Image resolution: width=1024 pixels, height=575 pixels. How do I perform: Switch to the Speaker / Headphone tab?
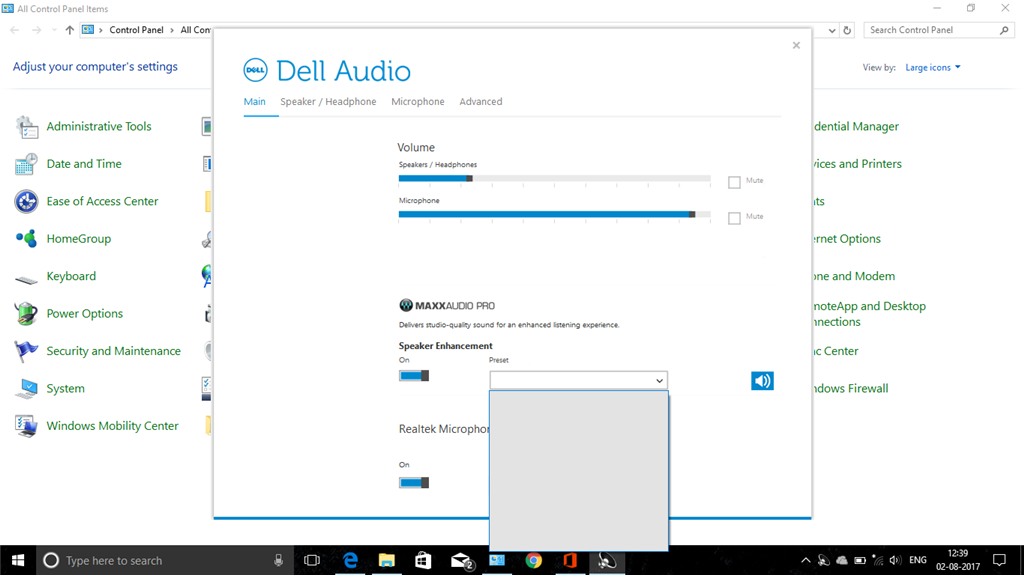(328, 102)
